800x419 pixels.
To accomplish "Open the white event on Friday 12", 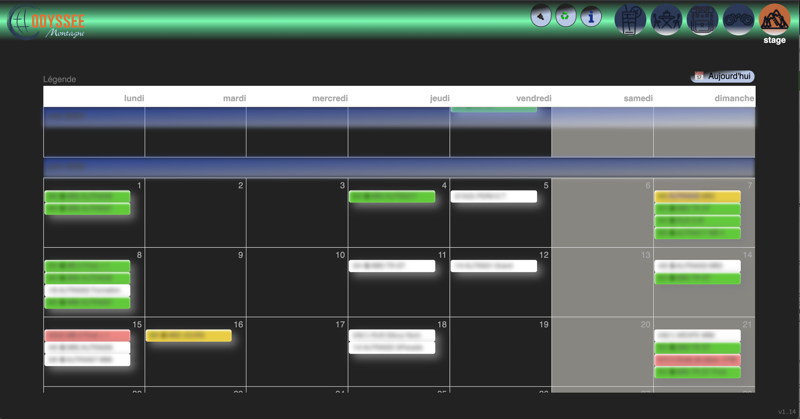I will (493, 266).
